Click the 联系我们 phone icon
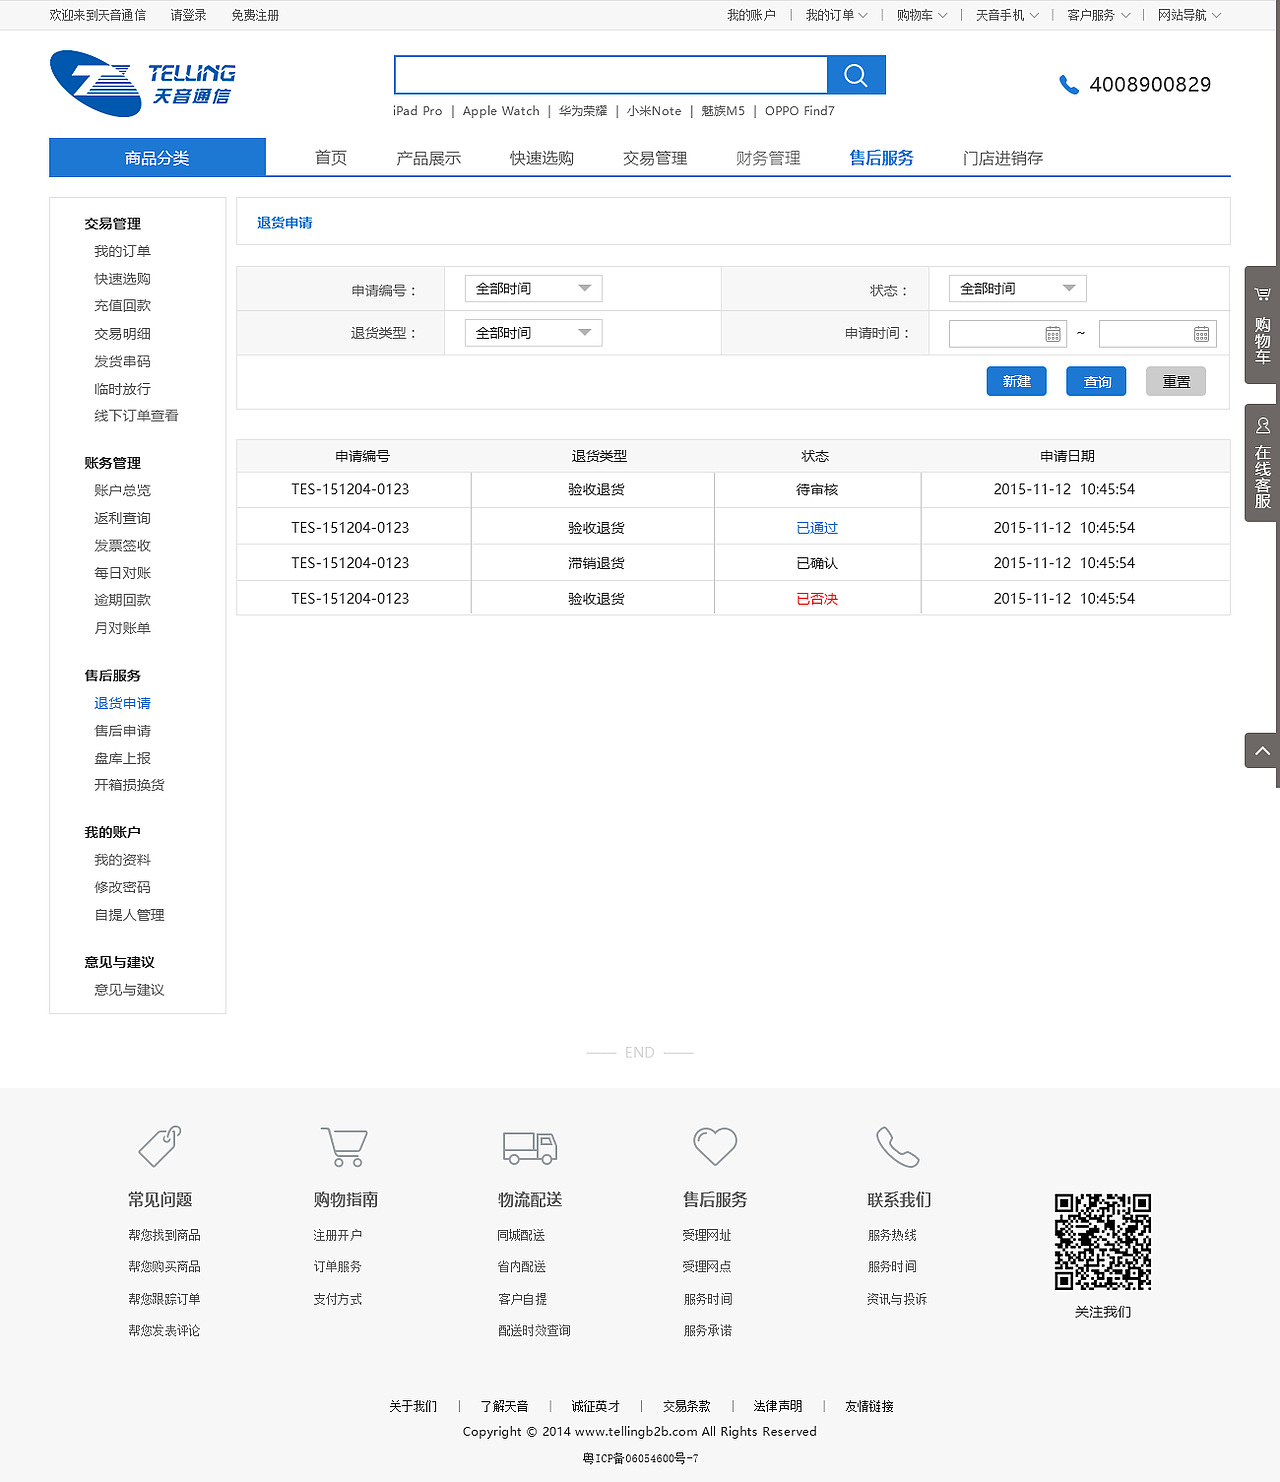 898,1147
